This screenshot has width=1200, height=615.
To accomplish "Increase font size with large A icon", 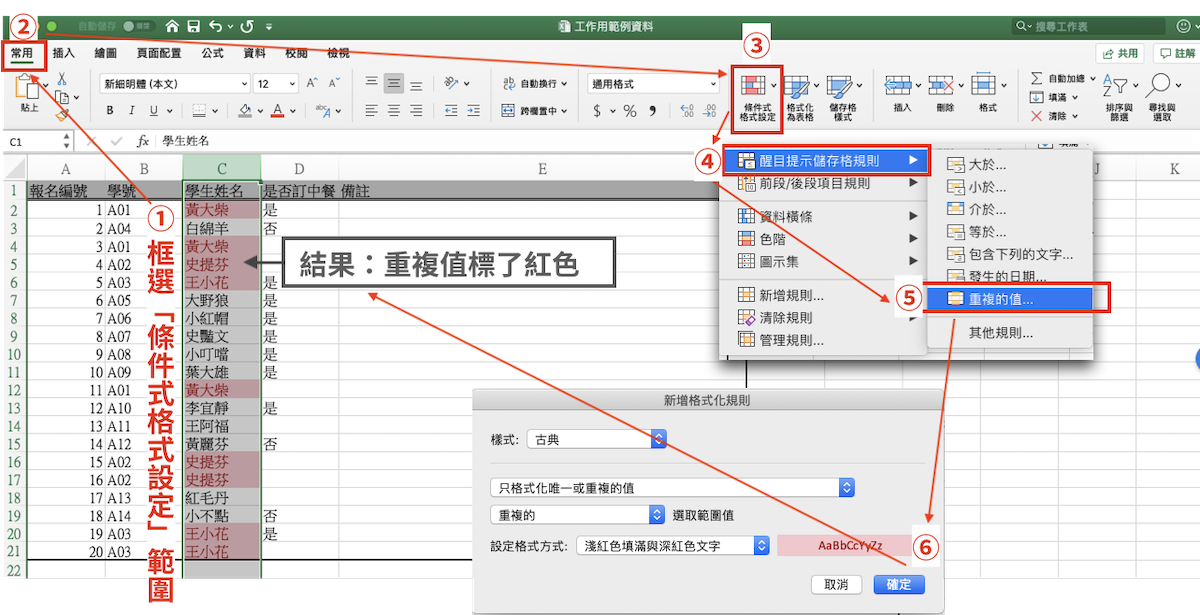I will pos(312,84).
